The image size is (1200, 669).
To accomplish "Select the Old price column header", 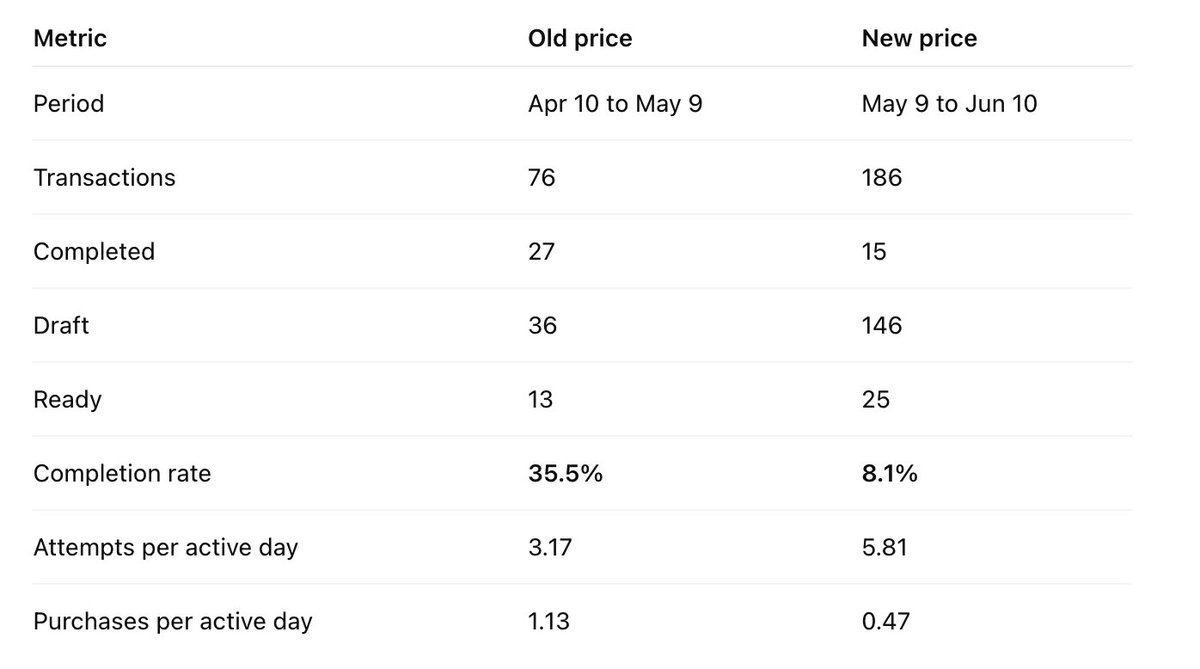I will (580, 39).
